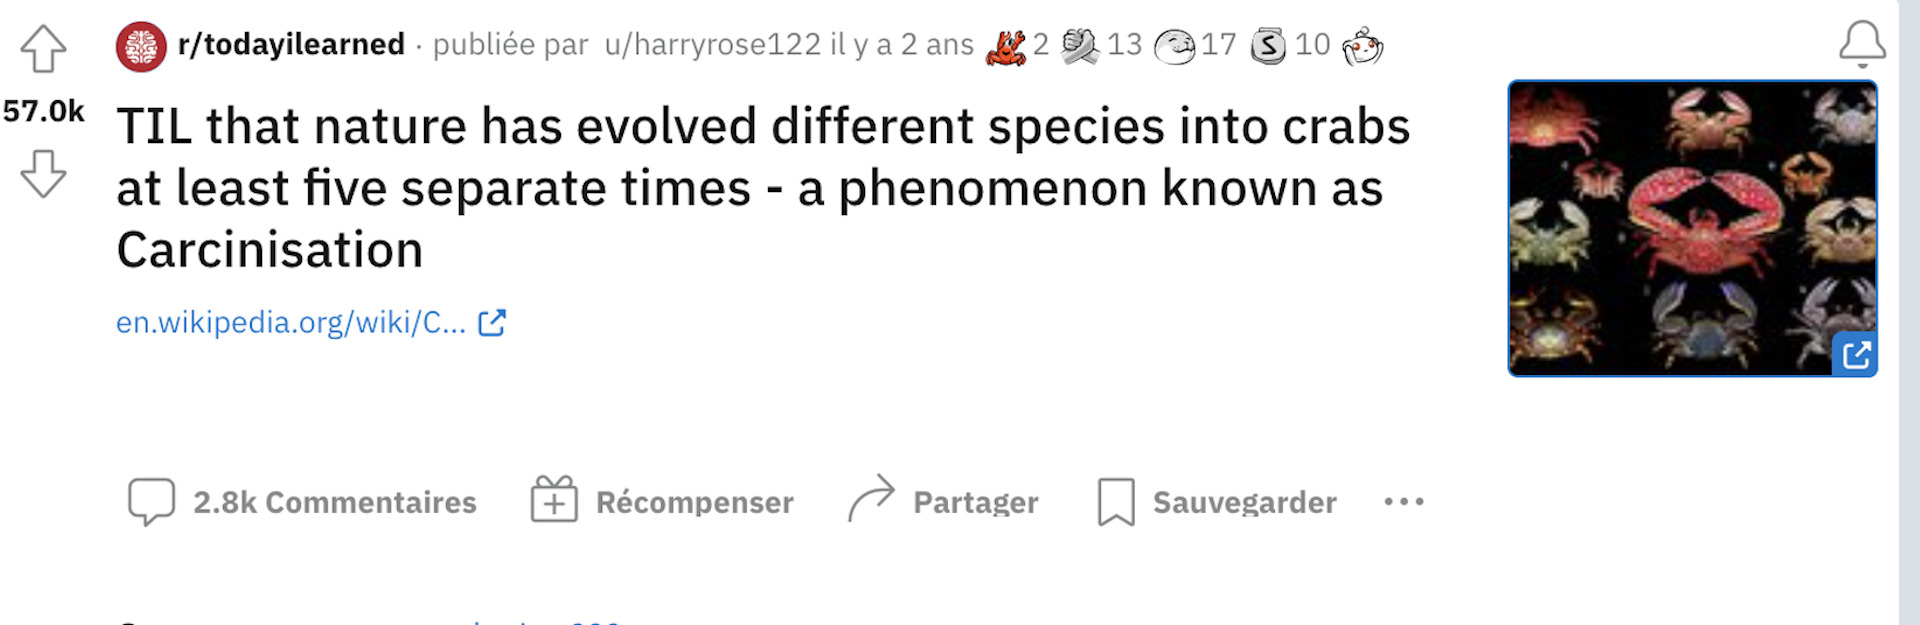Expand the three-dot more options menu
This screenshot has height=625, width=1920.
1404,502
